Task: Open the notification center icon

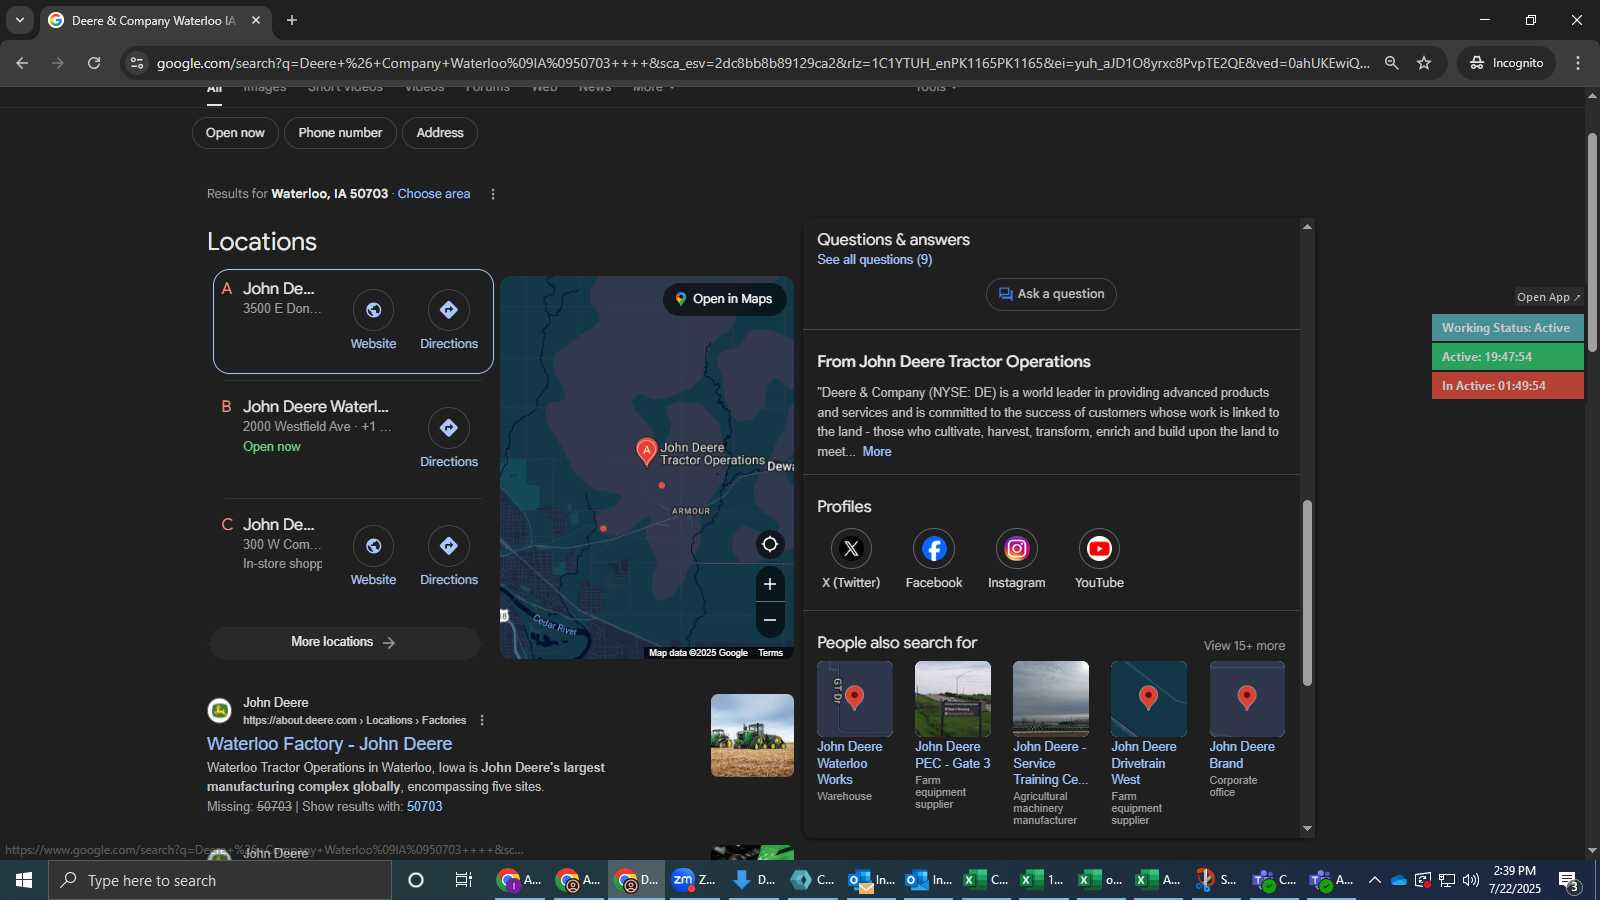Action: coord(1568,881)
